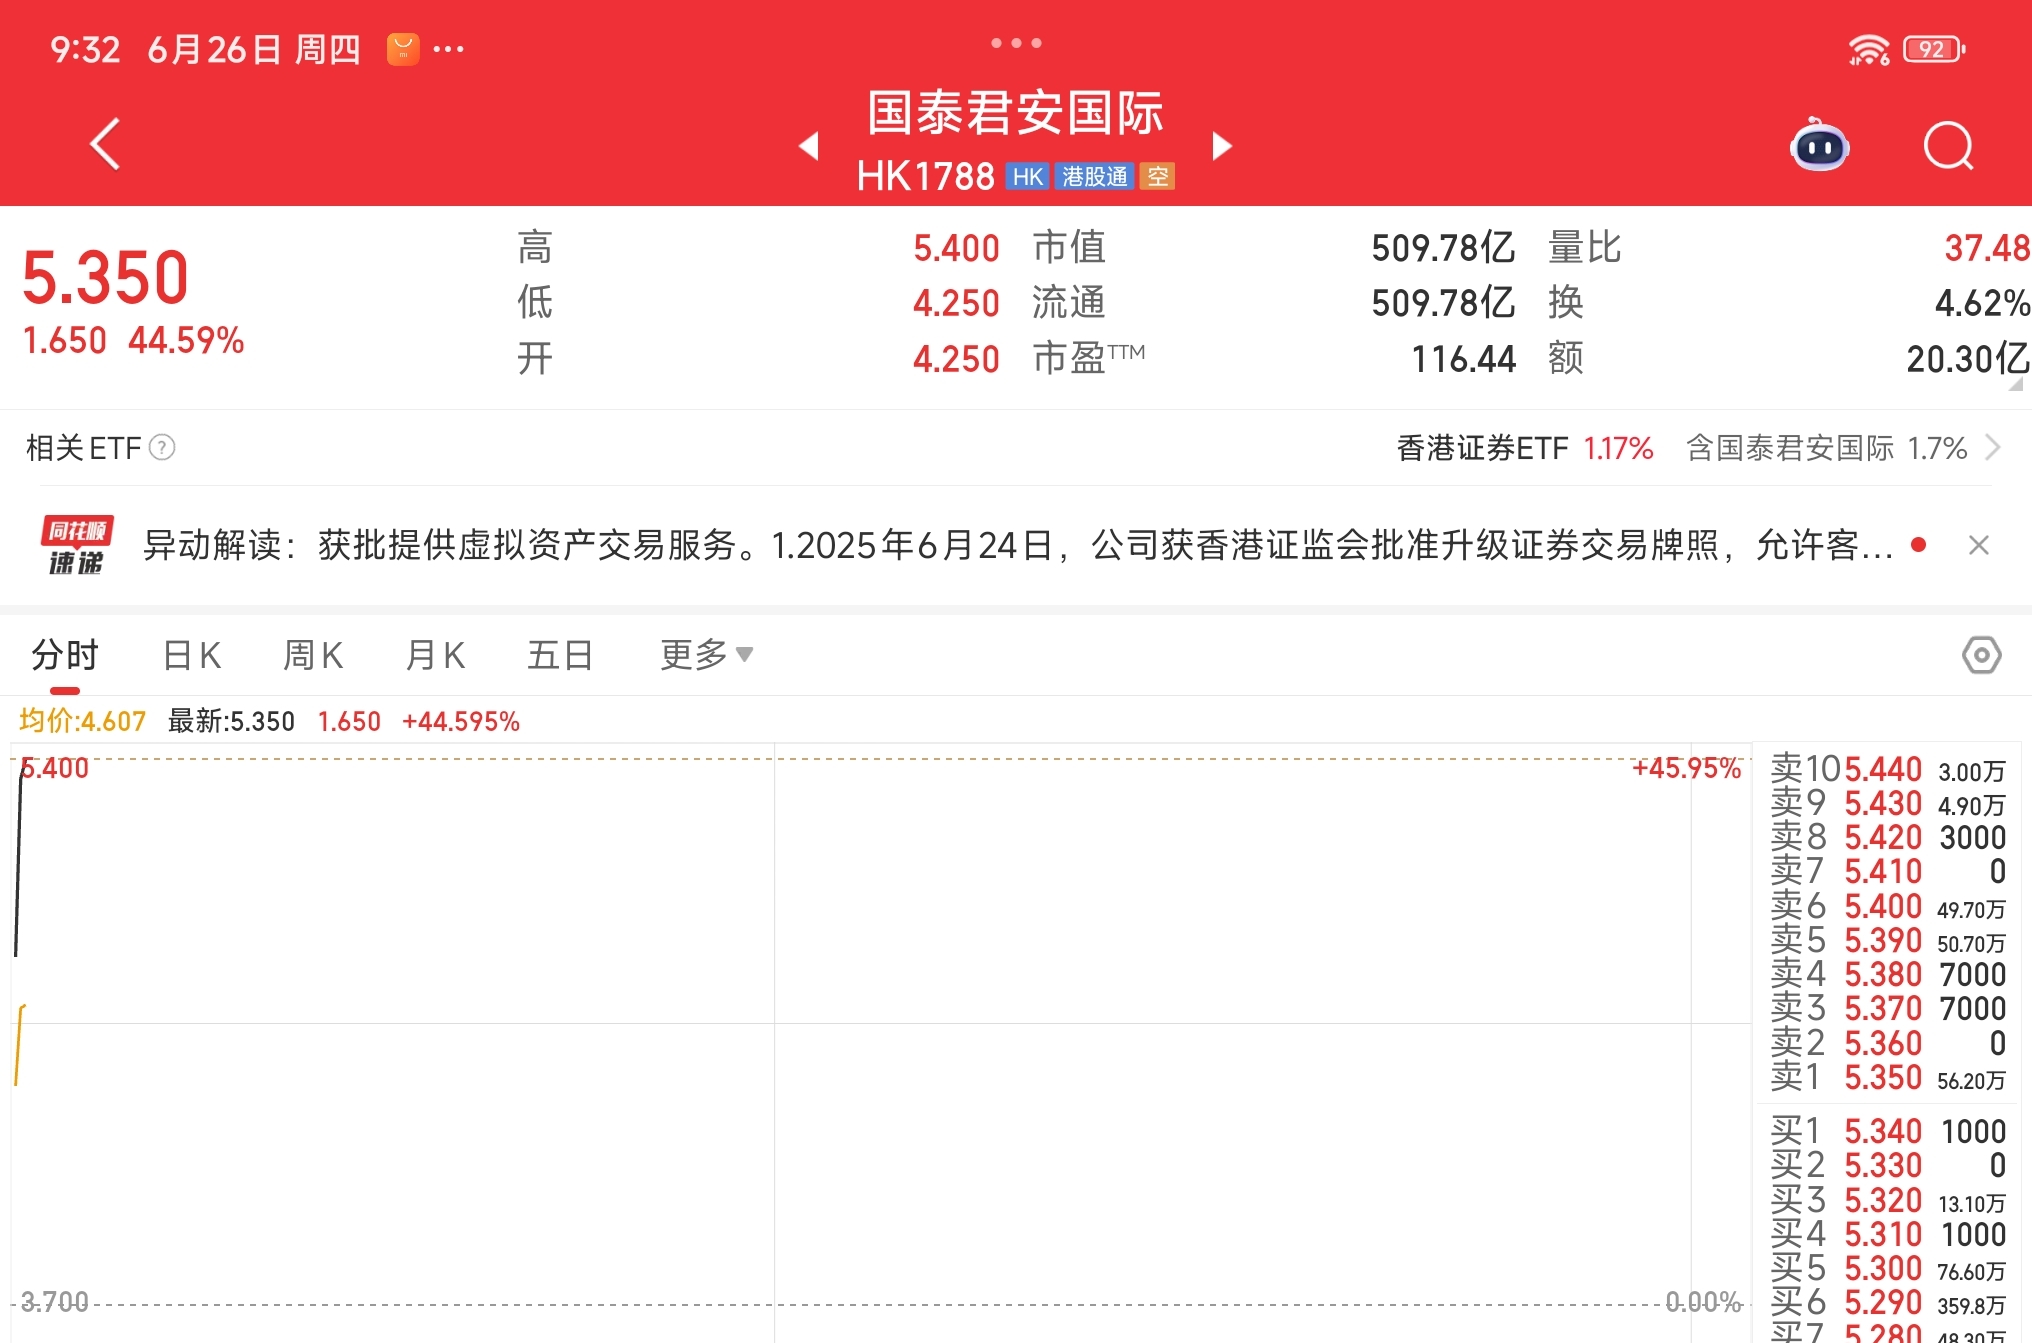Viewport: 2032px width, 1343px height.
Task: Tap the battery indicator
Action: coord(1935,49)
